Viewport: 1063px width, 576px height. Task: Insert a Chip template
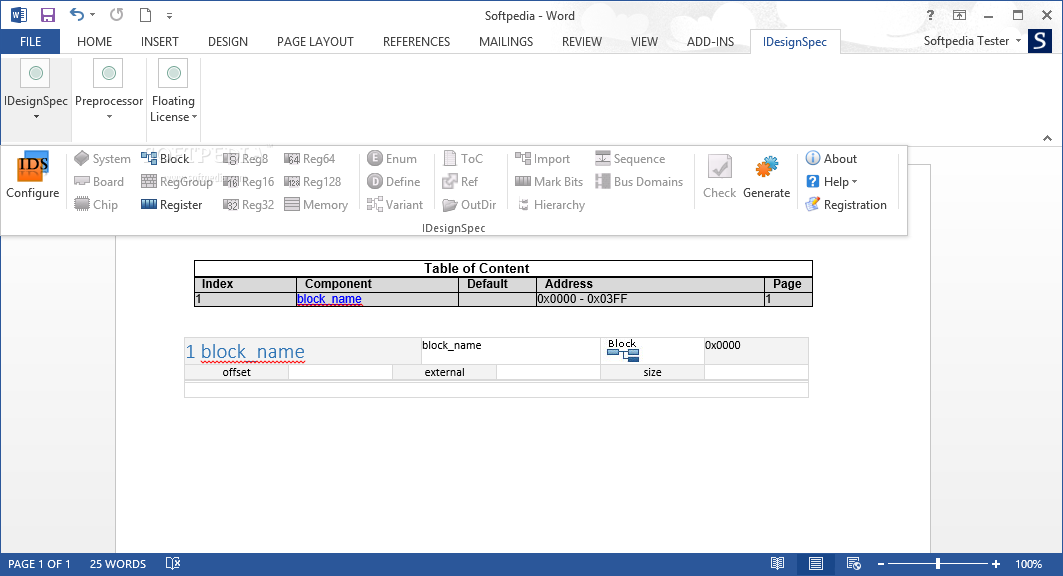coord(96,205)
